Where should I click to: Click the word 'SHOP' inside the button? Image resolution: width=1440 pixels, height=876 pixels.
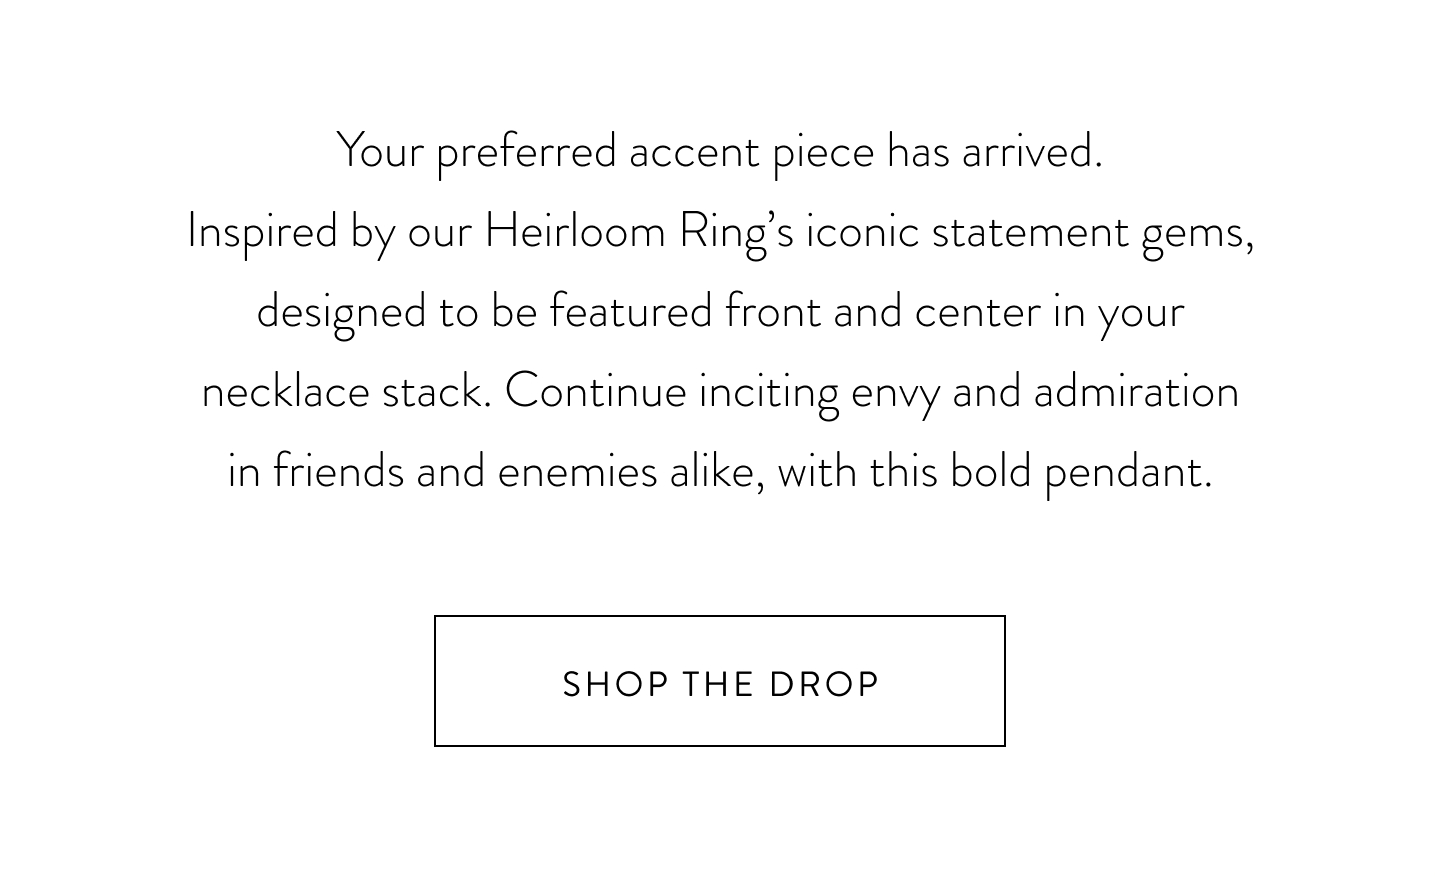(616, 685)
